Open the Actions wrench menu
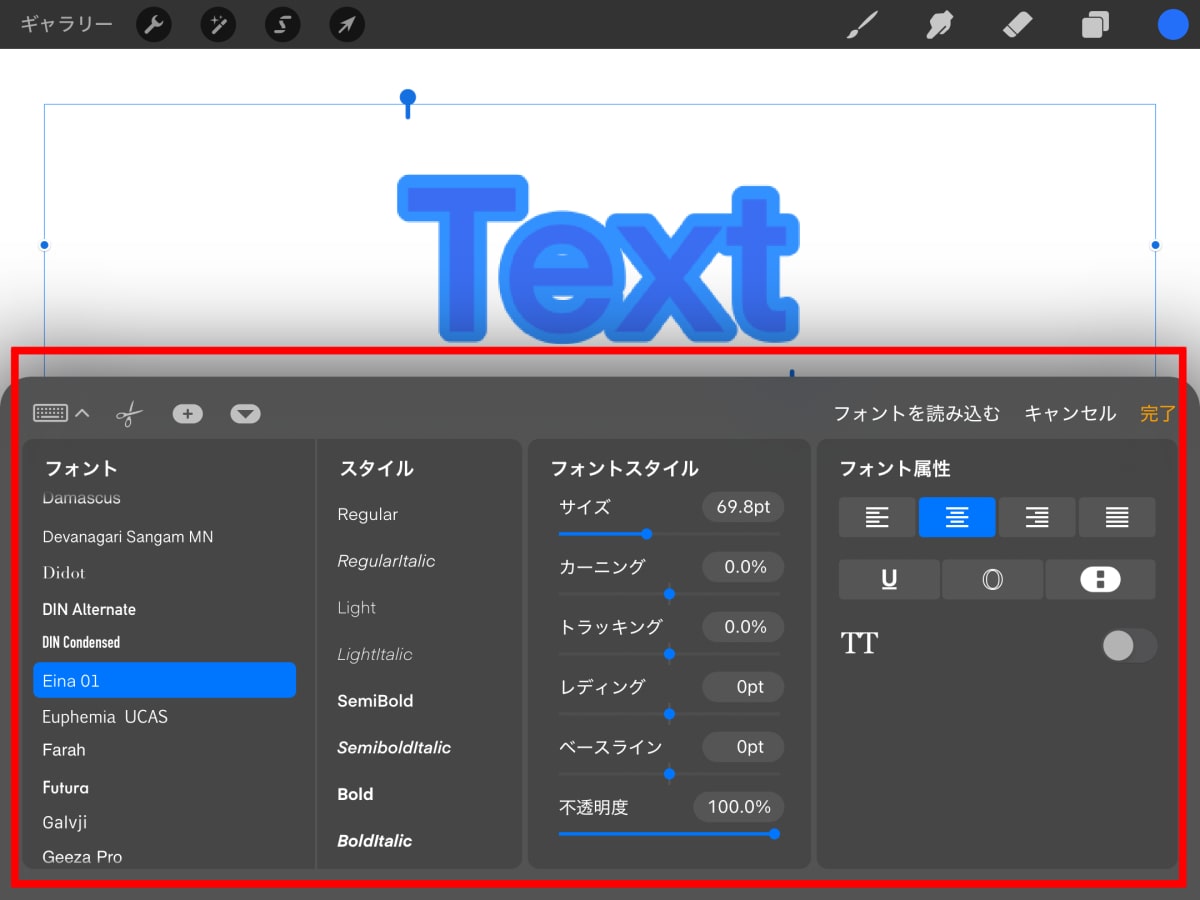This screenshot has width=1200, height=900. tap(153, 25)
